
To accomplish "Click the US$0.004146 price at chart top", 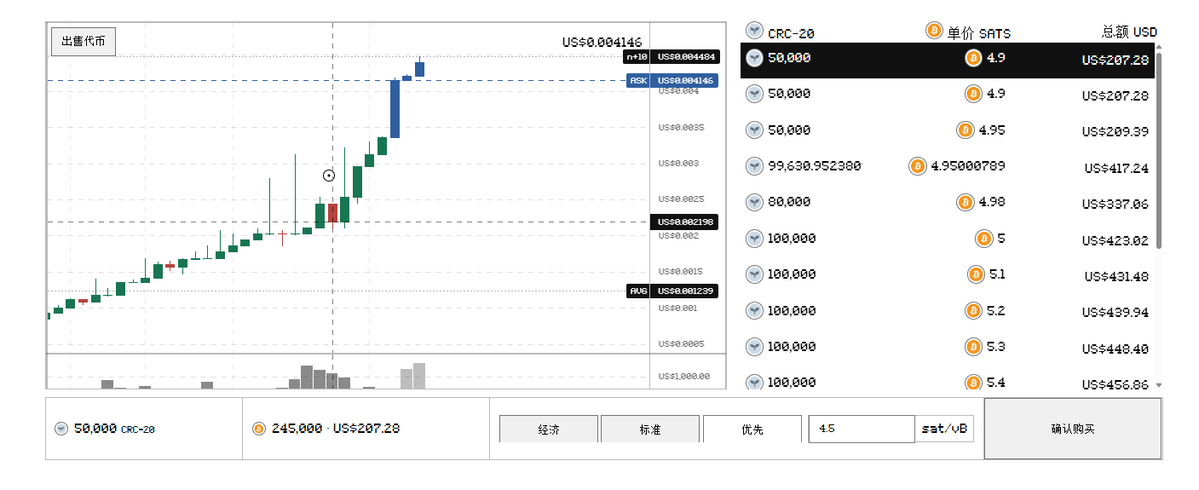I will [602, 42].
